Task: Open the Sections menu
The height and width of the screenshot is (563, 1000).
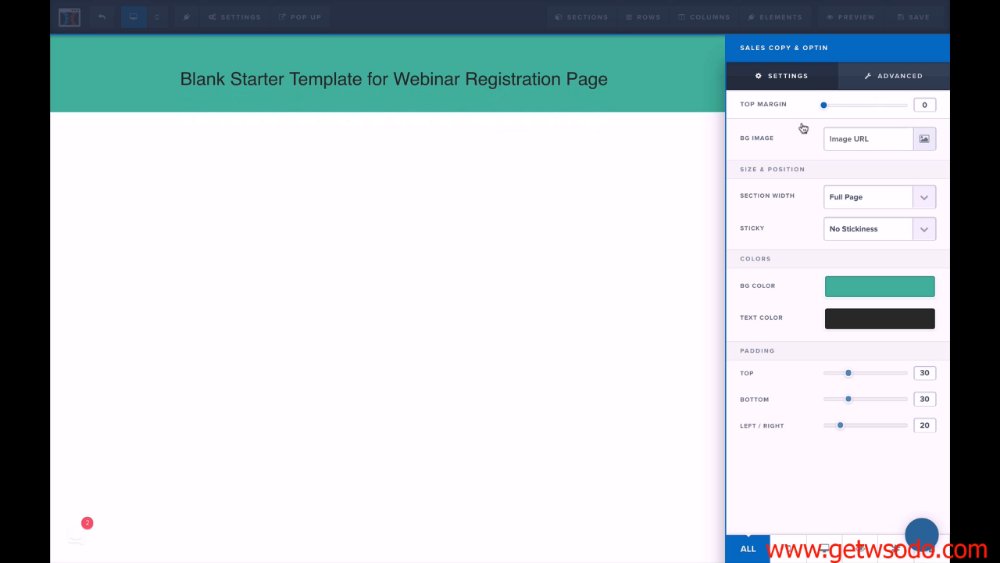Action: pos(582,17)
